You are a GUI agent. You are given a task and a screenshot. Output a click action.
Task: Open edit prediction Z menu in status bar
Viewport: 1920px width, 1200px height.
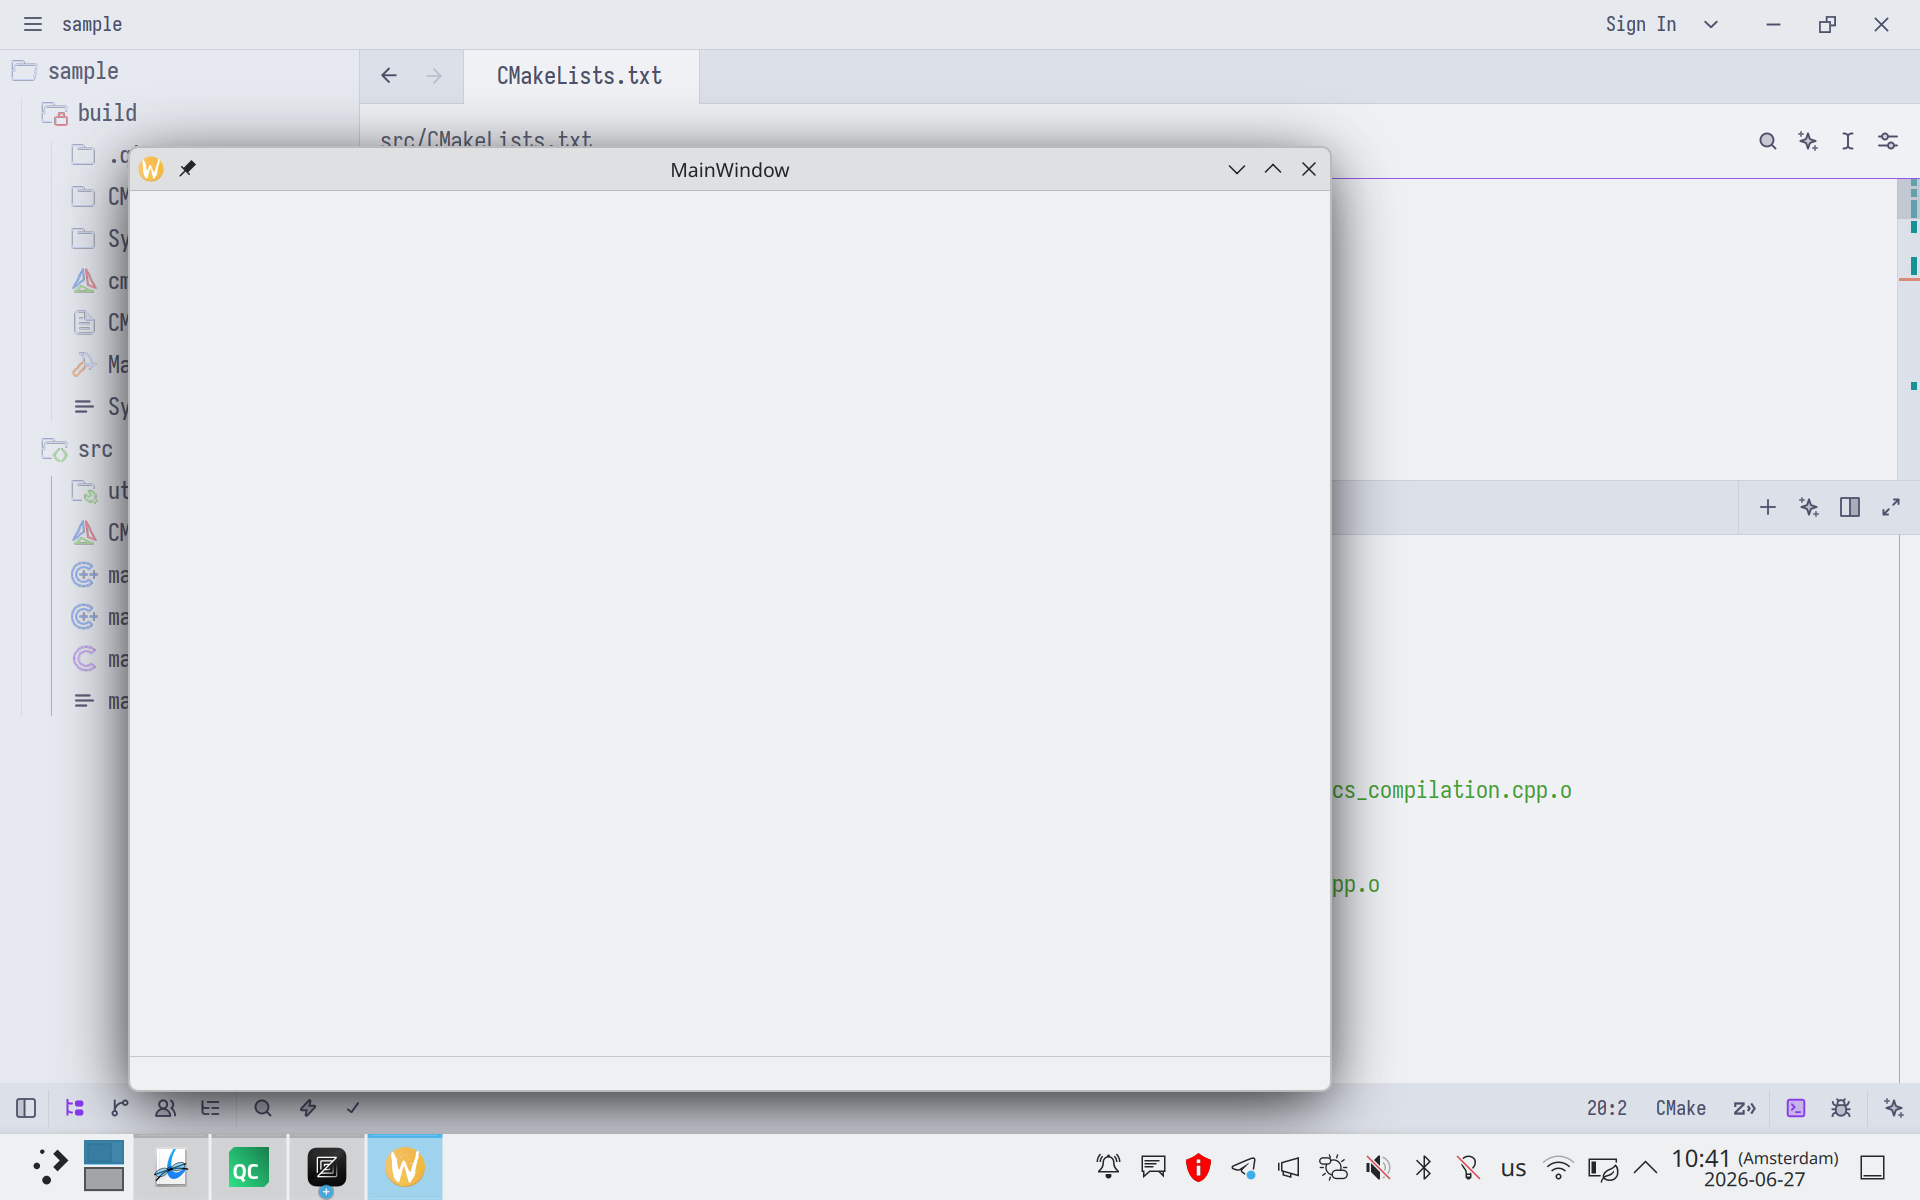[1745, 1108]
